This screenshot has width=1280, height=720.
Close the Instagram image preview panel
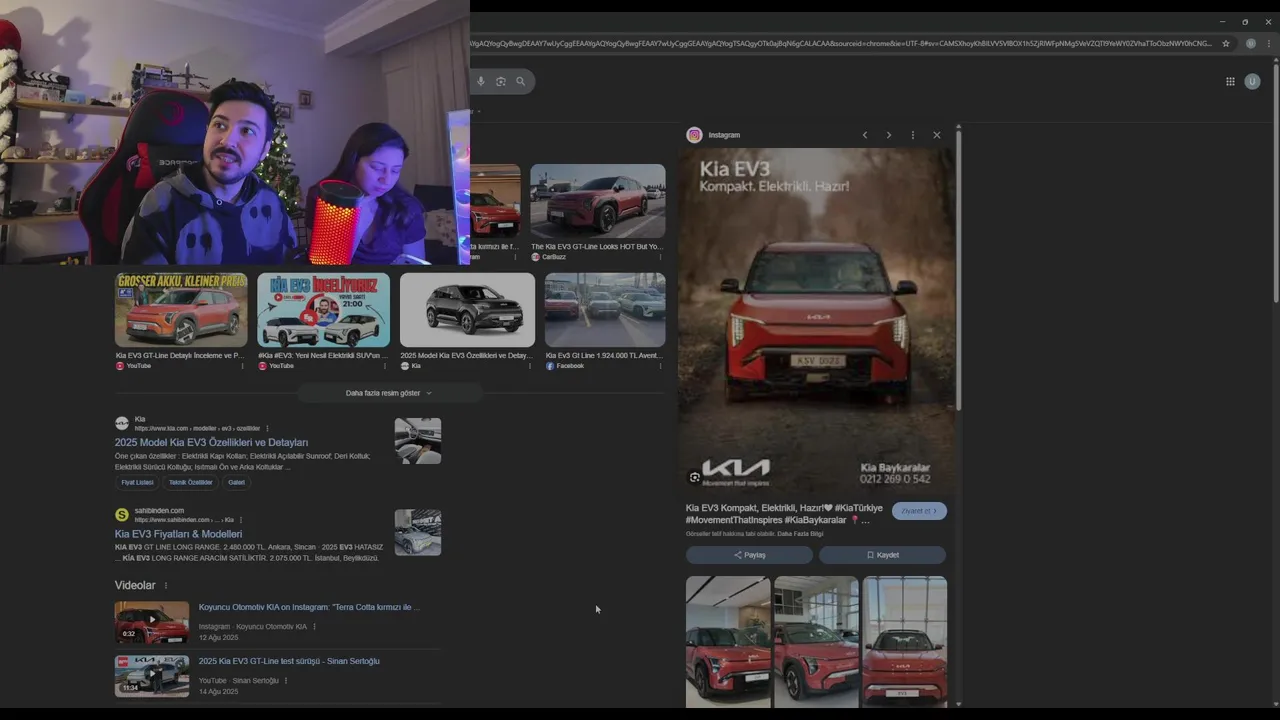click(937, 135)
